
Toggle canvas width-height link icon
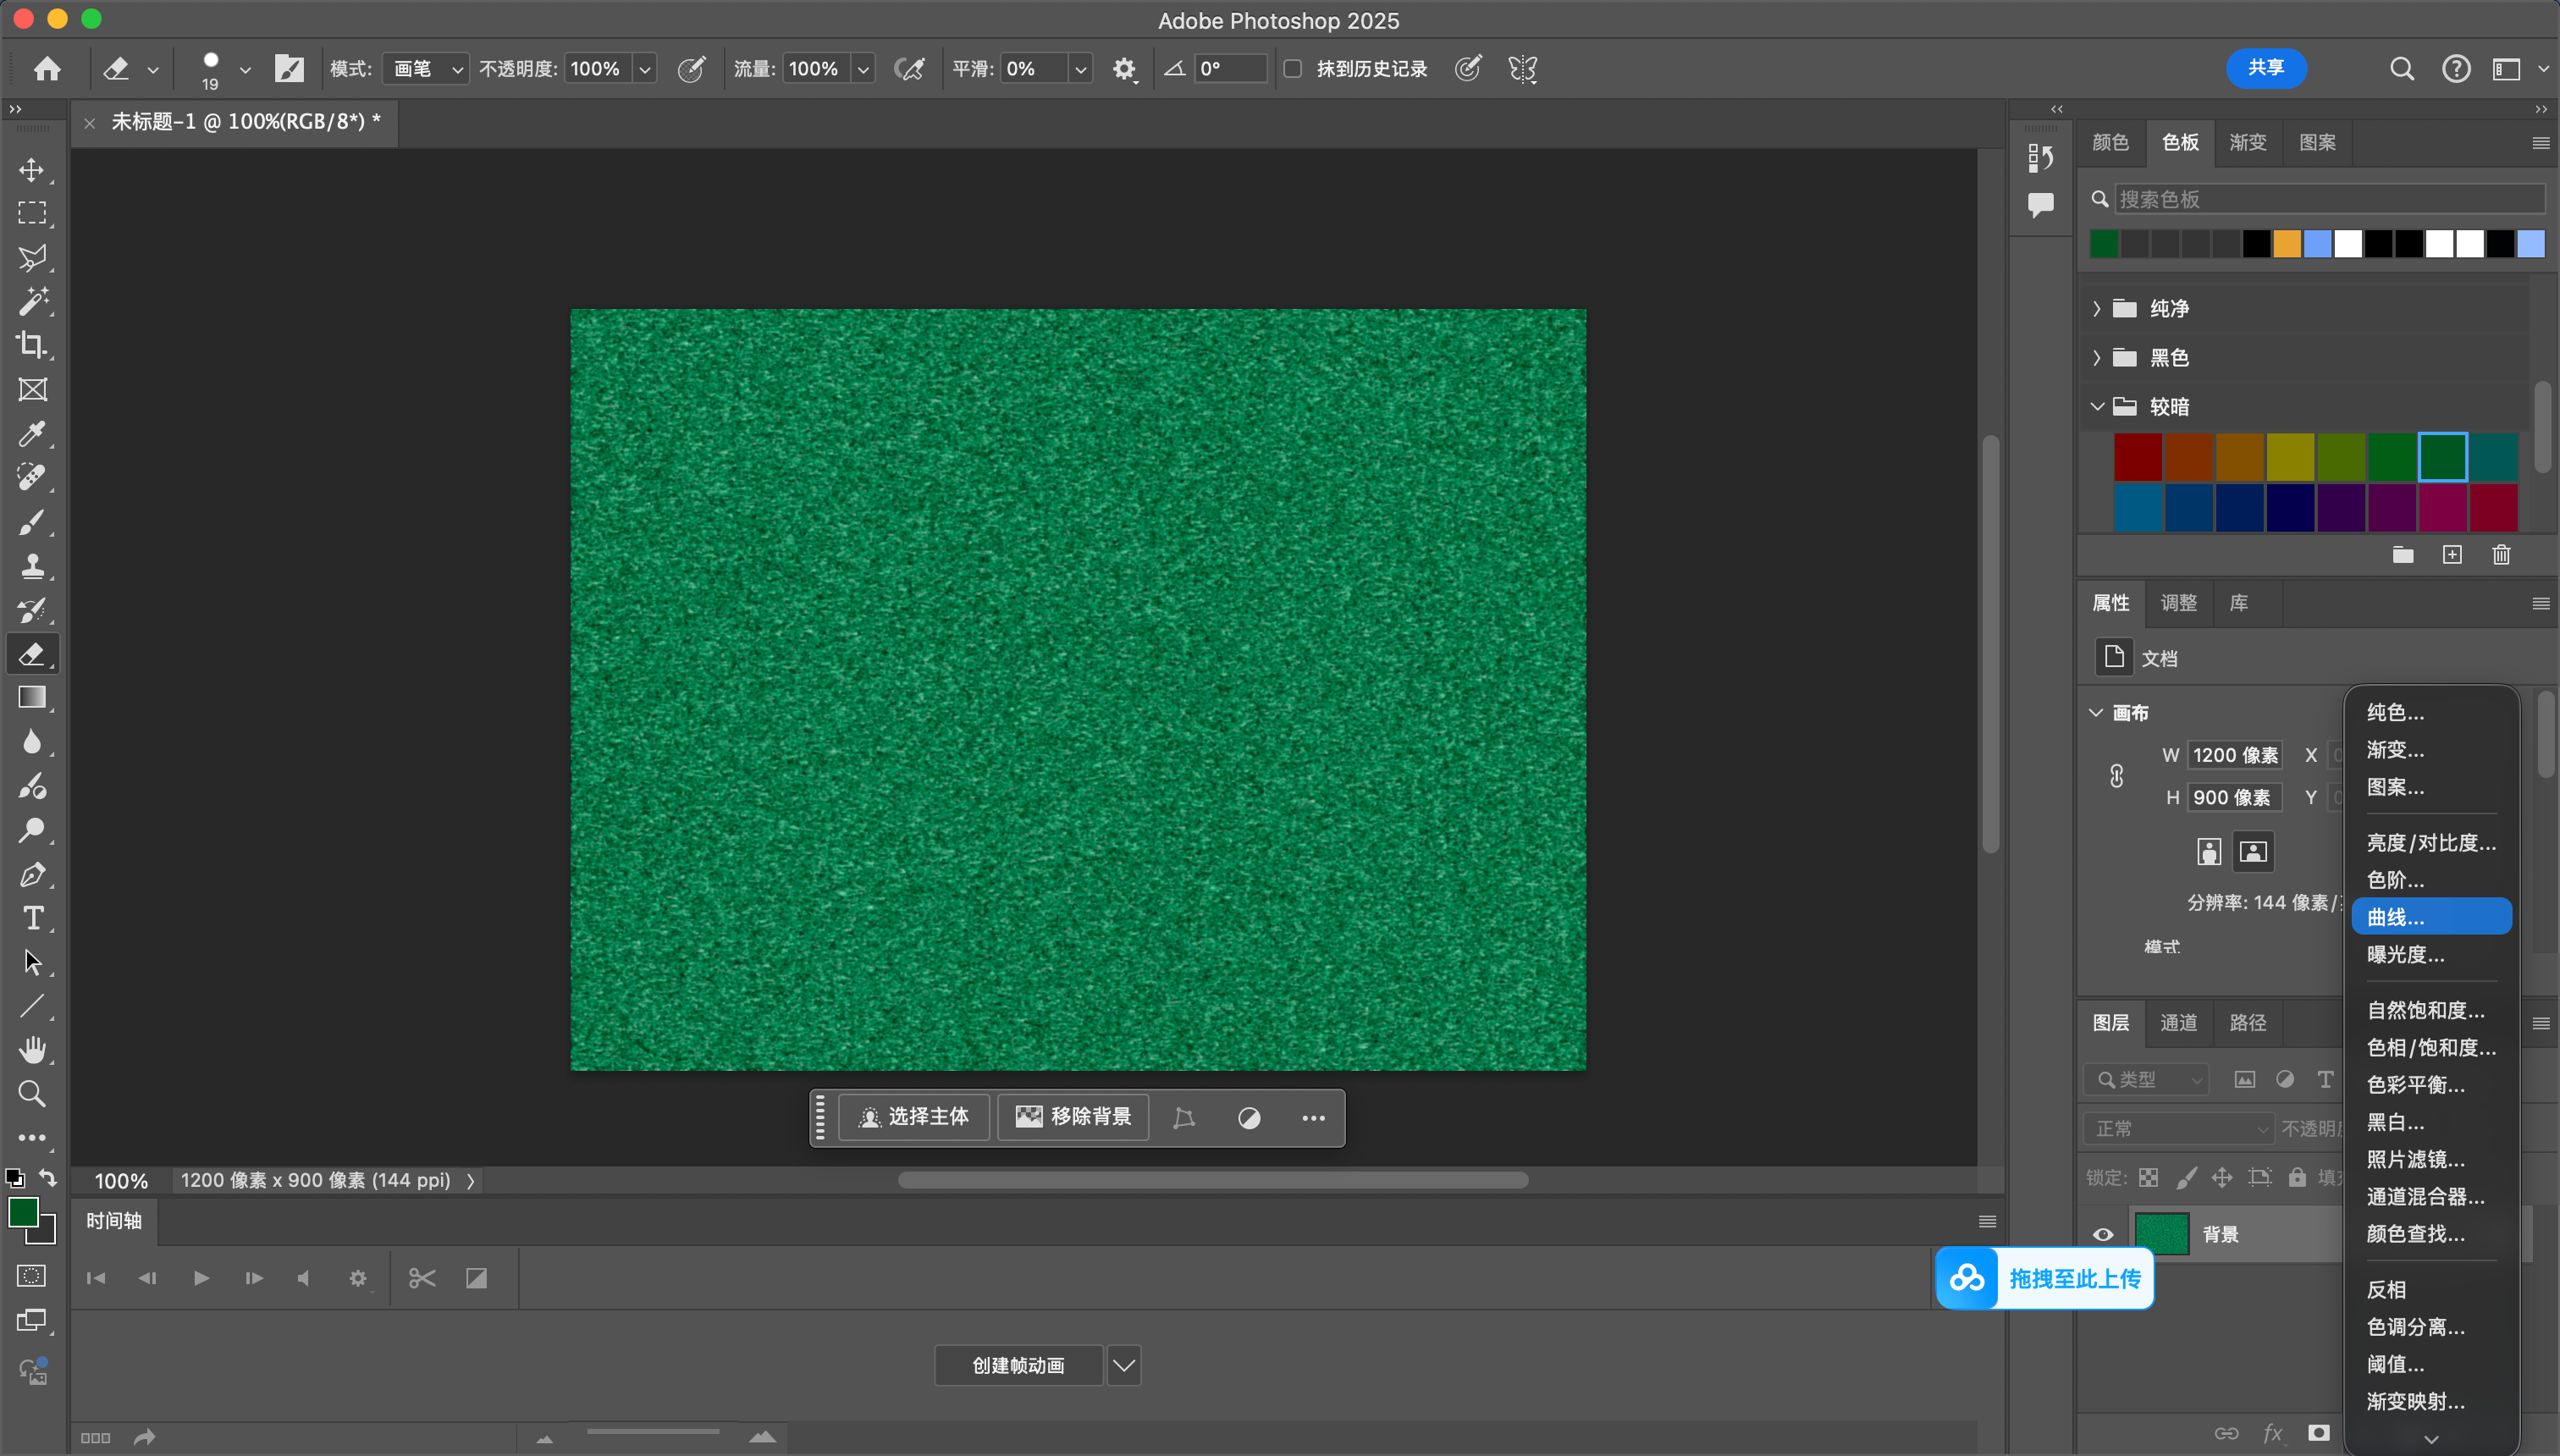coord(2117,776)
